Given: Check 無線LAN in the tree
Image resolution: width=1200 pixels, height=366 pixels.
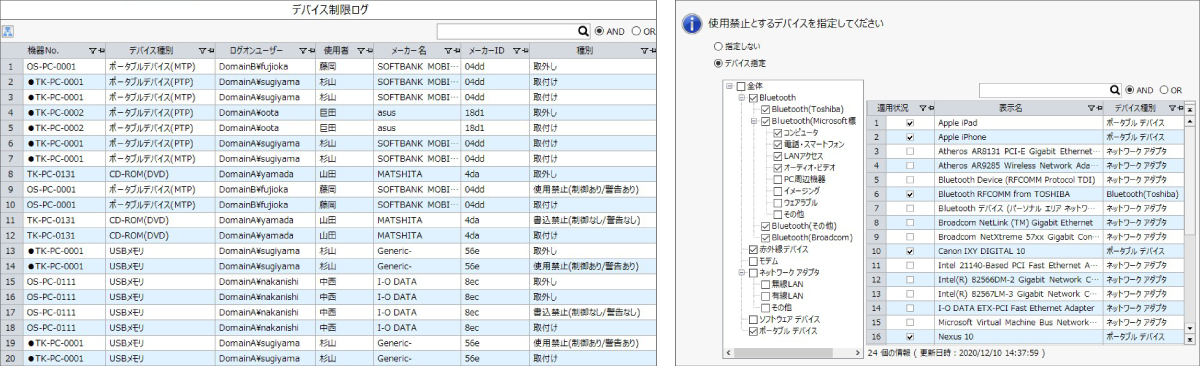Looking at the screenshot, I should [765, 284].
